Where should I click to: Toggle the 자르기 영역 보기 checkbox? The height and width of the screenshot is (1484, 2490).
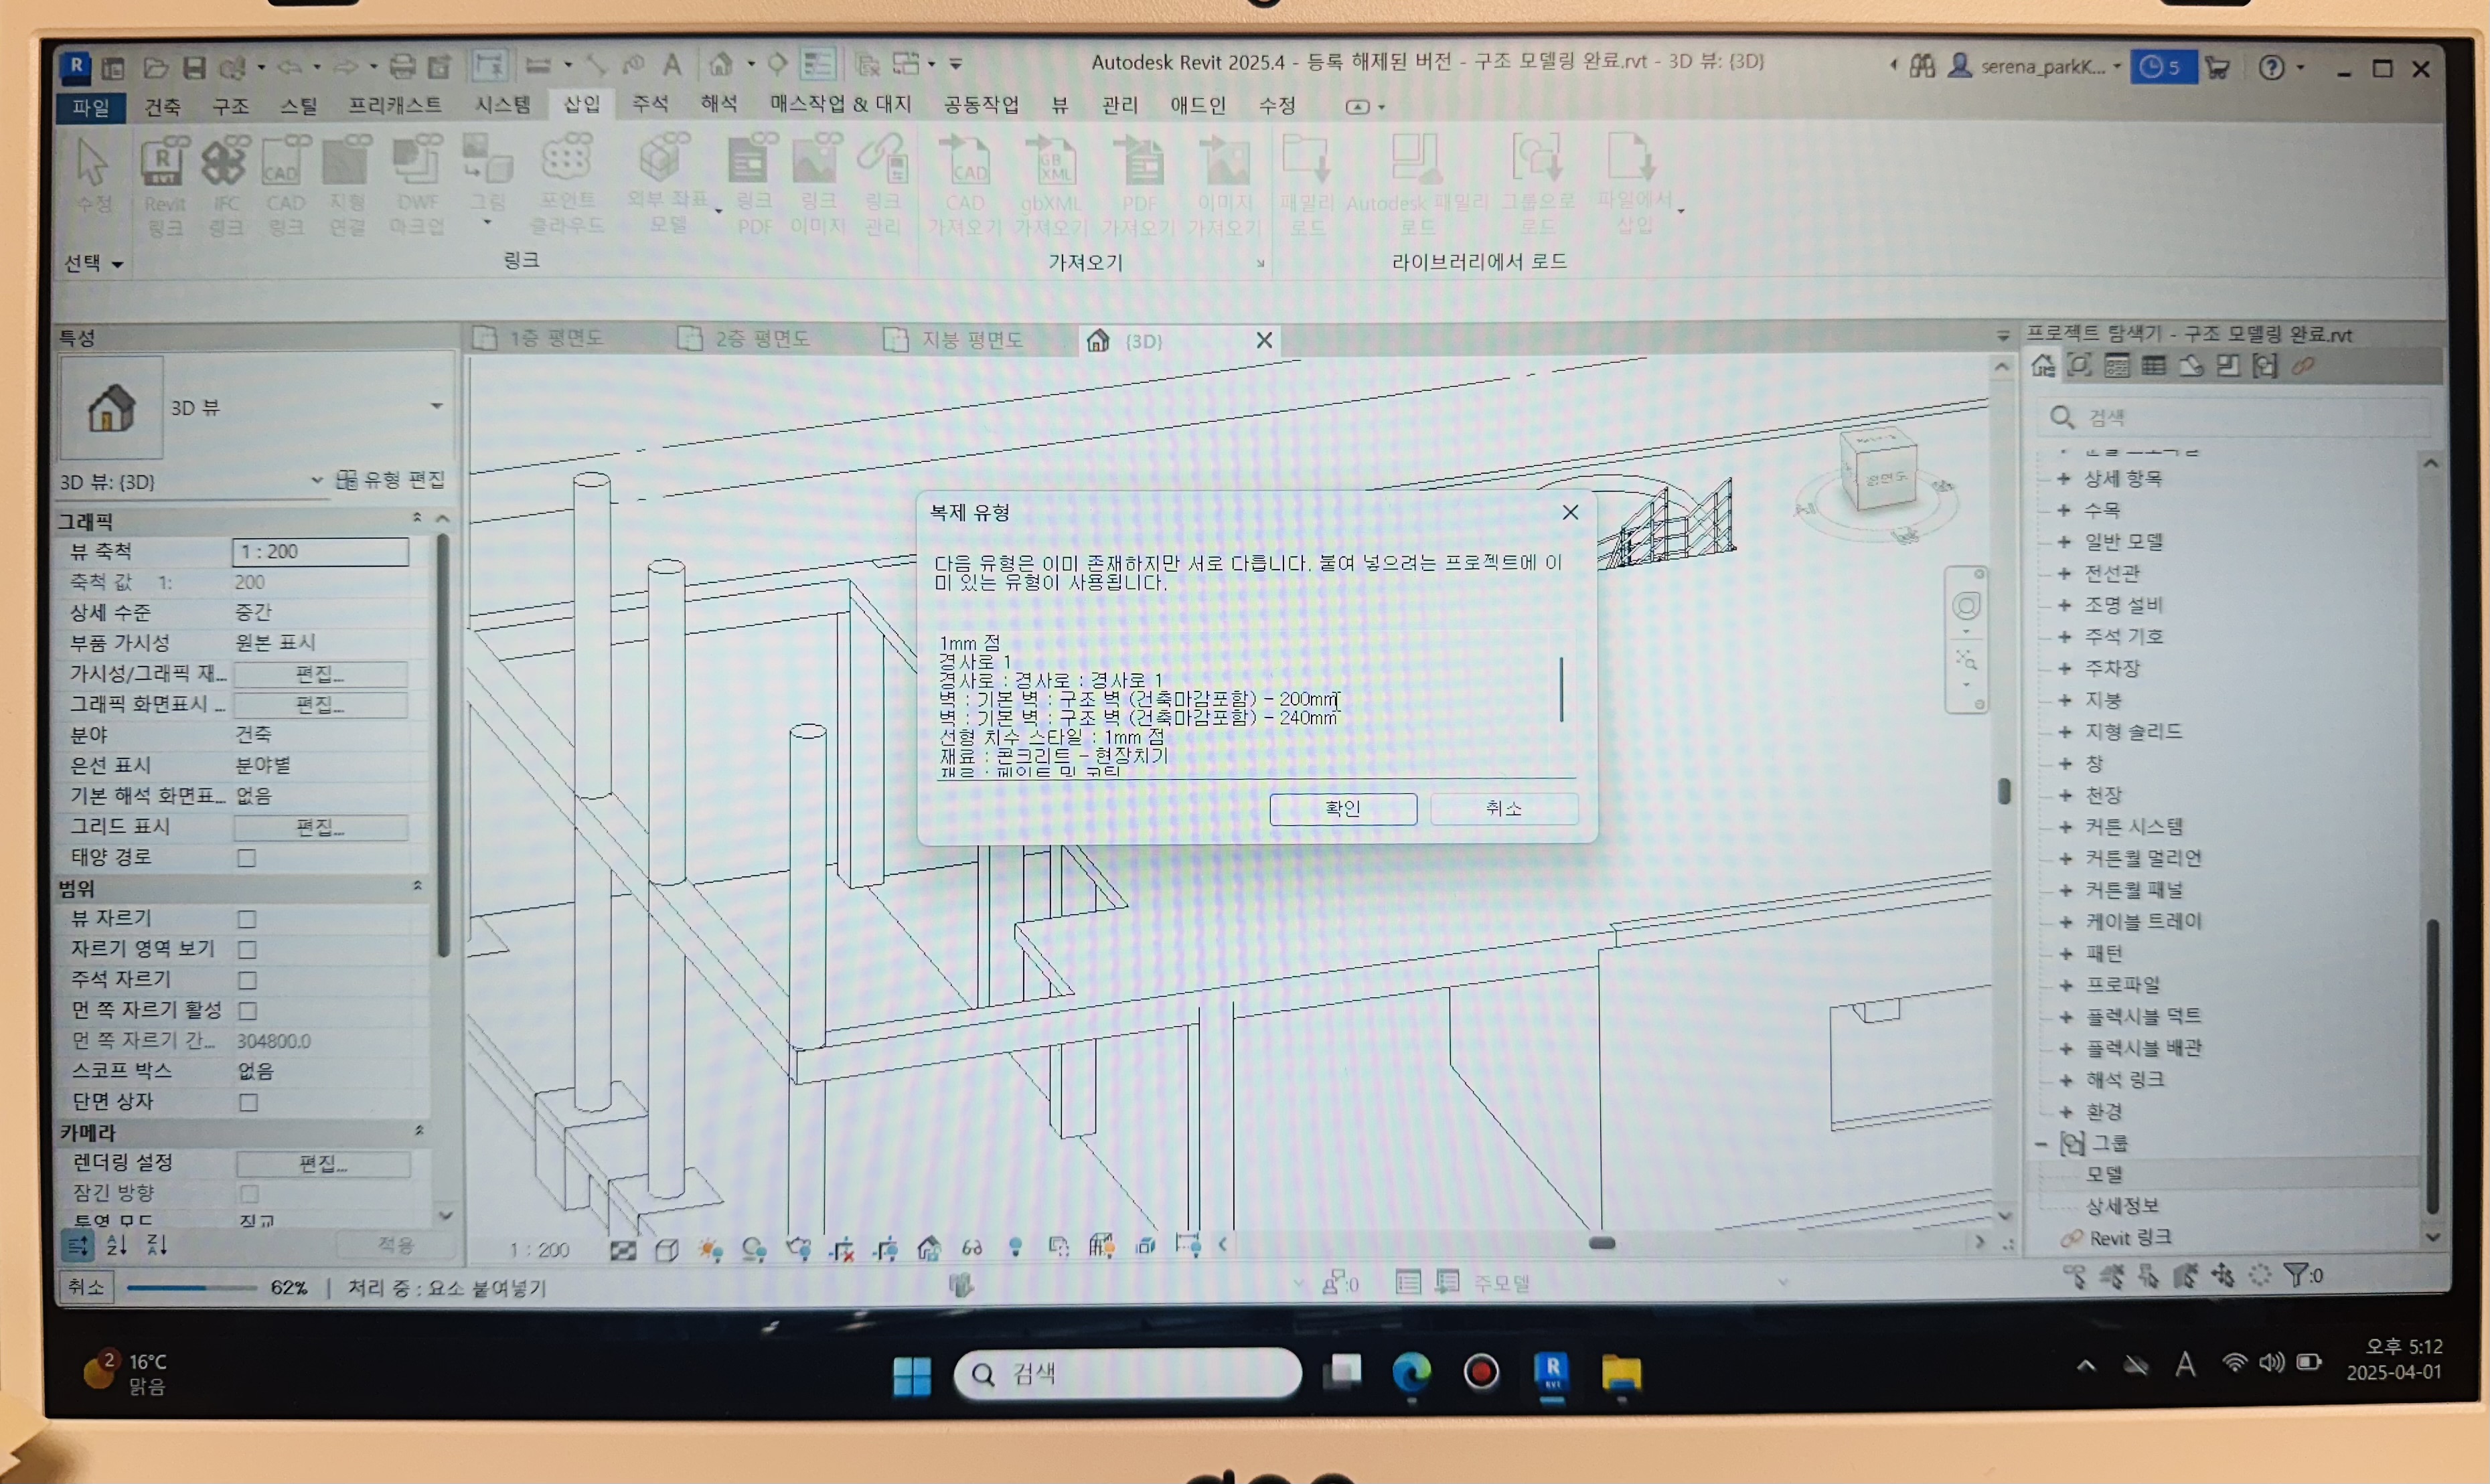click(x=247, y=950)
